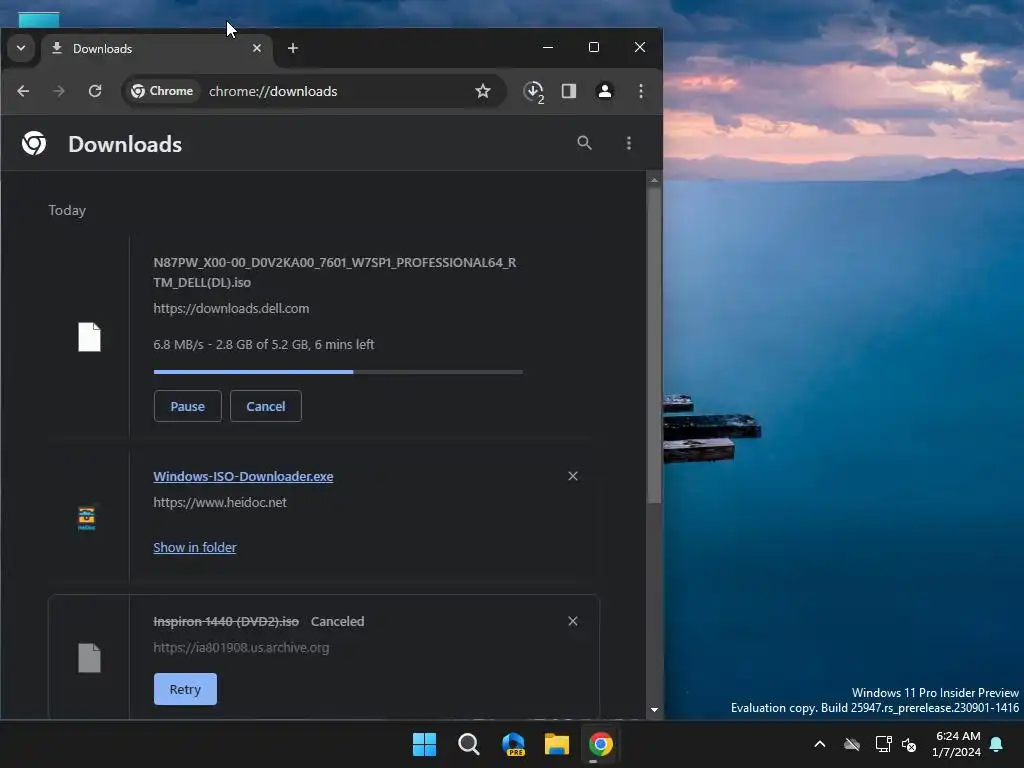Click the https://www.heidoc.net source URL

220,502
